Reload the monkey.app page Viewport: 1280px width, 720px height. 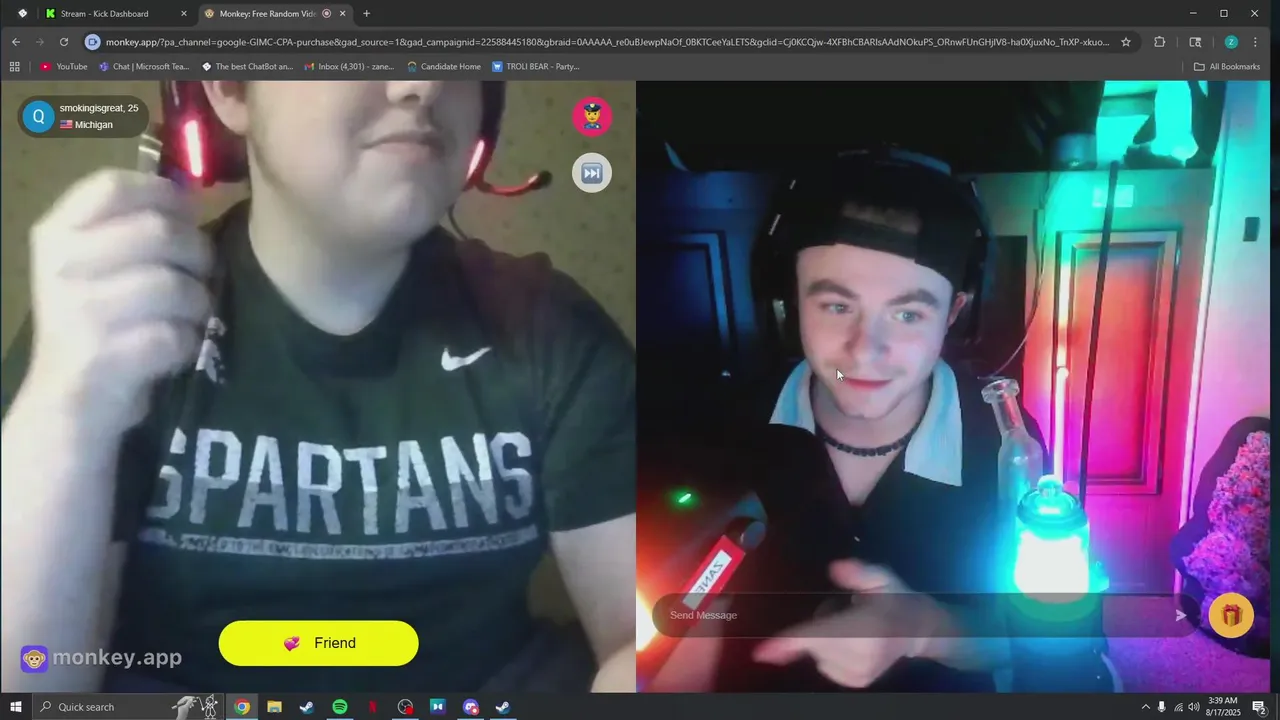pos(64,42)
